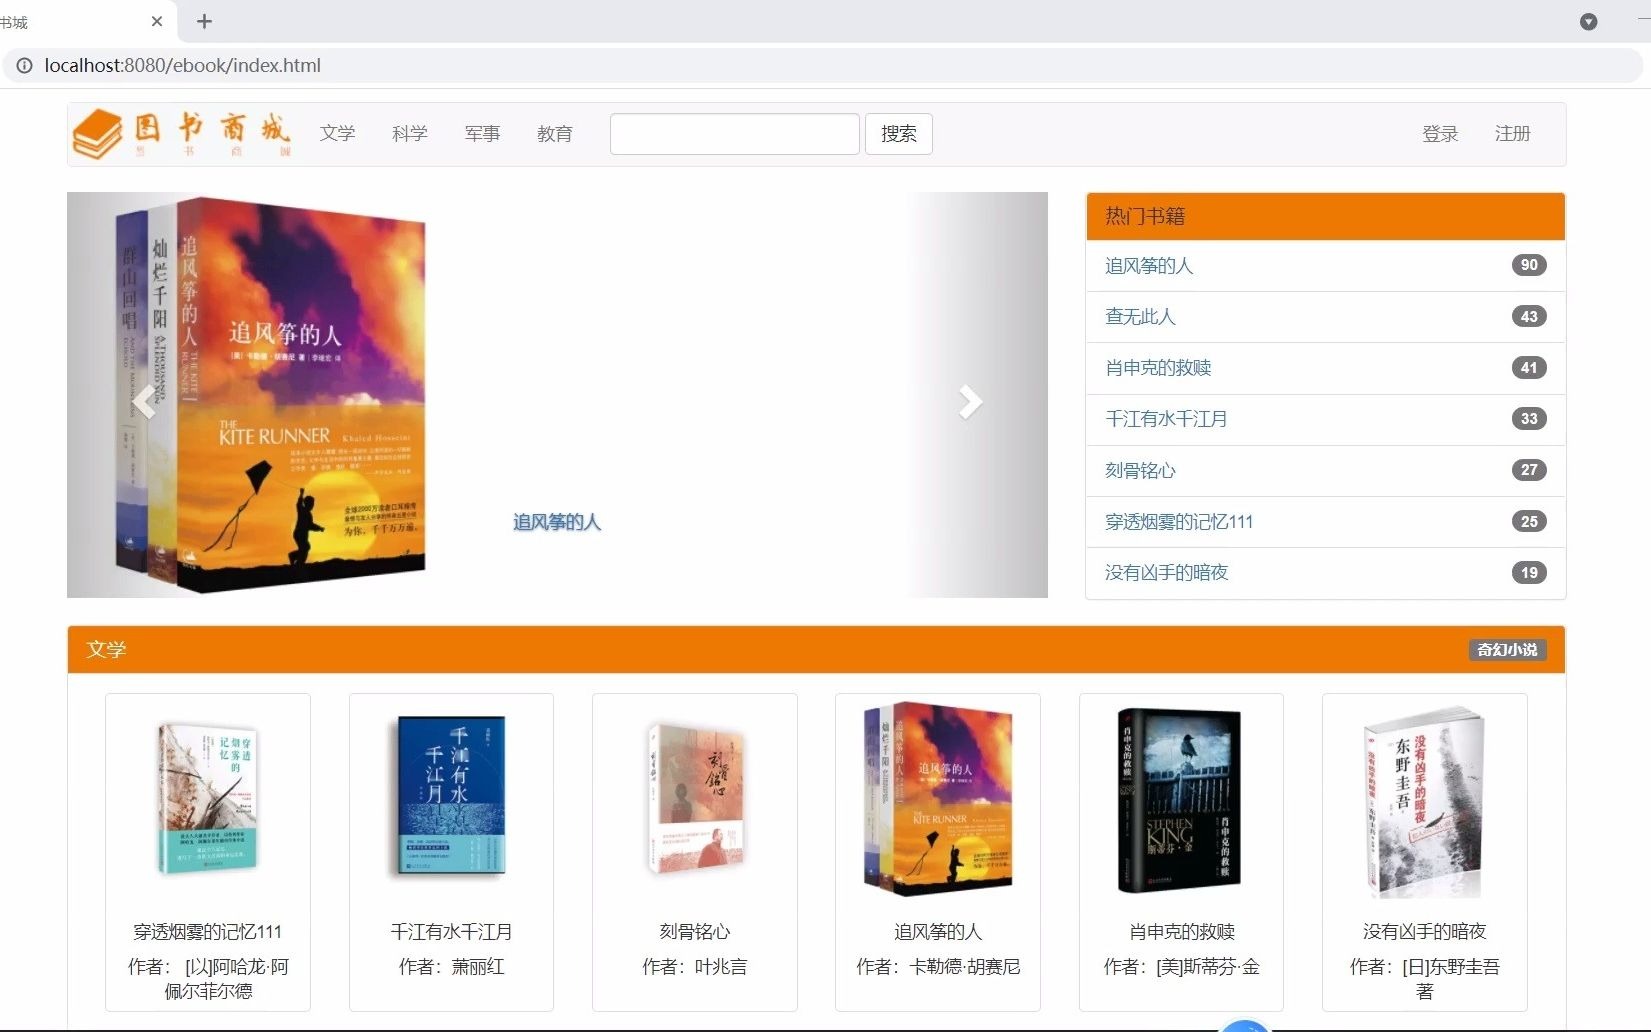Click 没有凶手的暗夜 title under its cover

click(1424, 932)
